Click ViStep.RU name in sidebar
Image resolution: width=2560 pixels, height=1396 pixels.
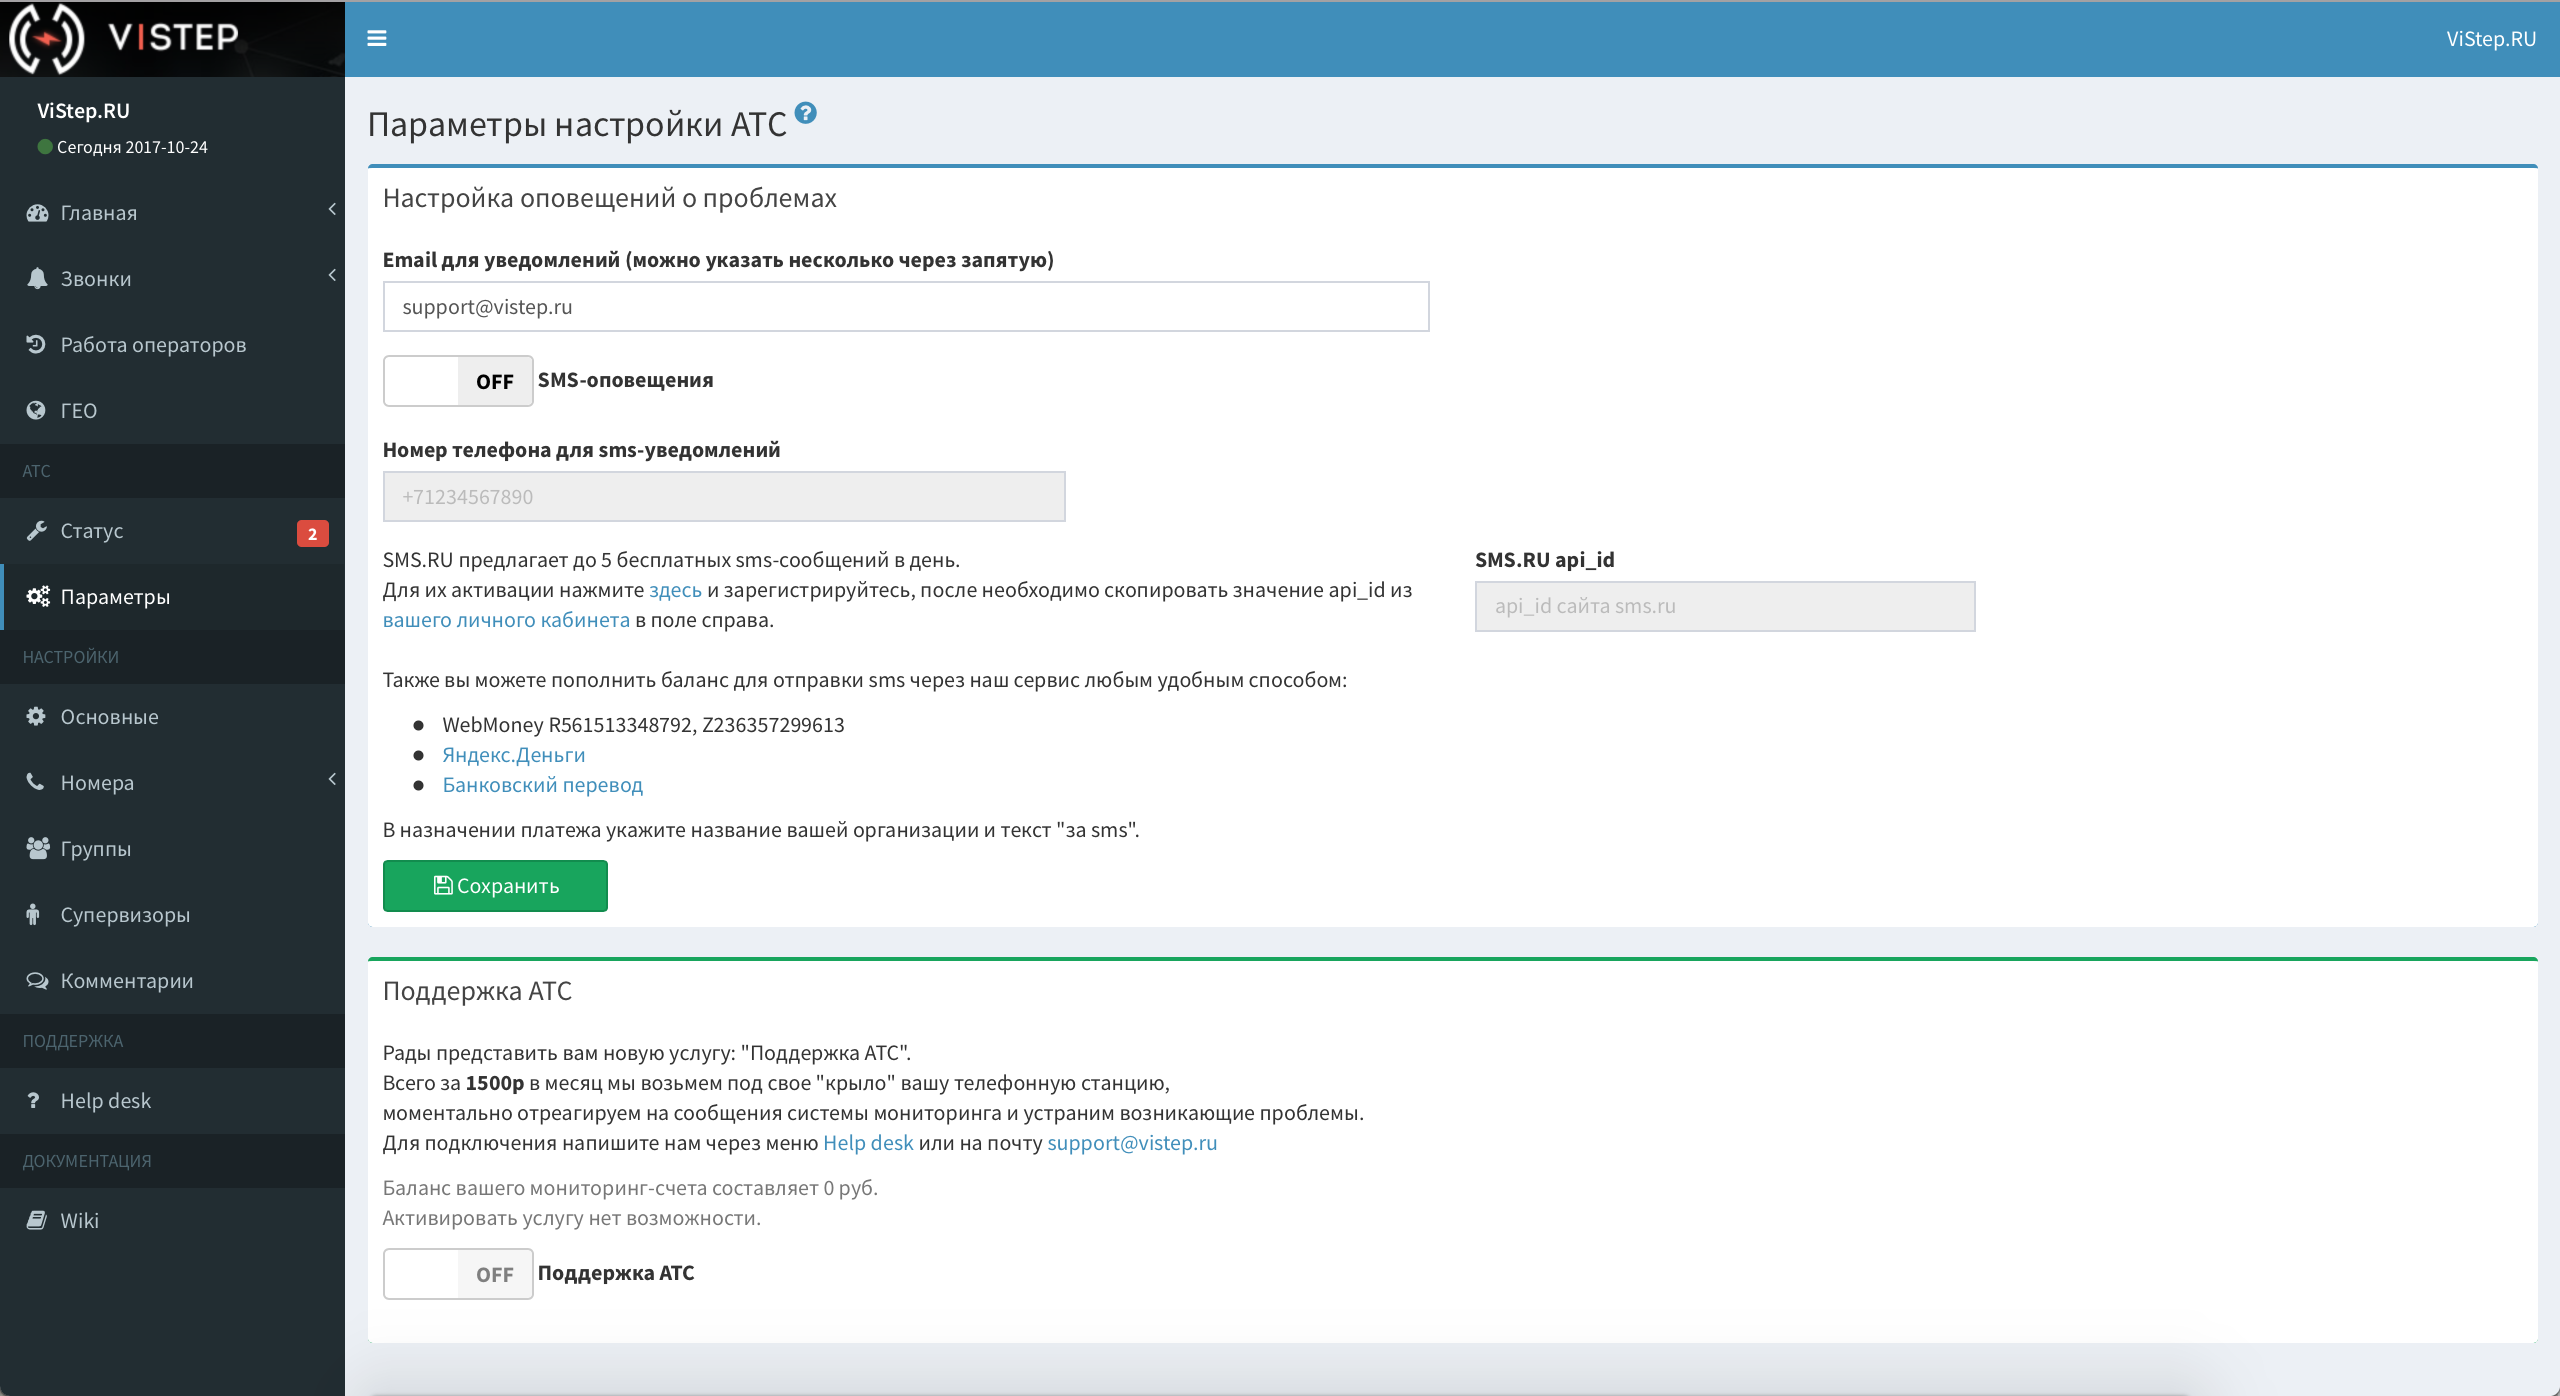[x=83, y=111]
